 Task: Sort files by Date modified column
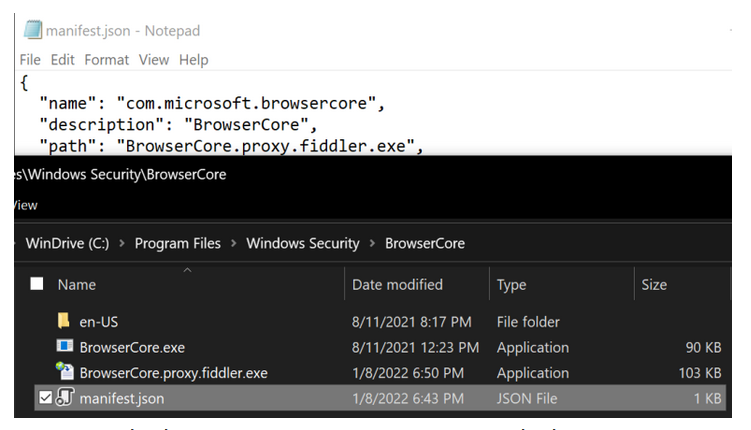pyautogui.click(x=397, y=285)
